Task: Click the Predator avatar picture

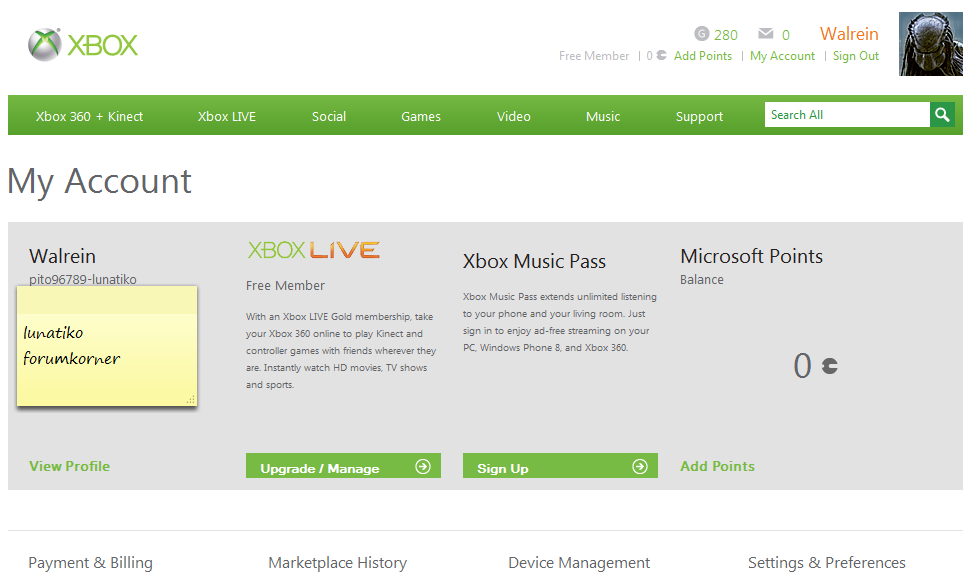Action: [x=930, y=44]
